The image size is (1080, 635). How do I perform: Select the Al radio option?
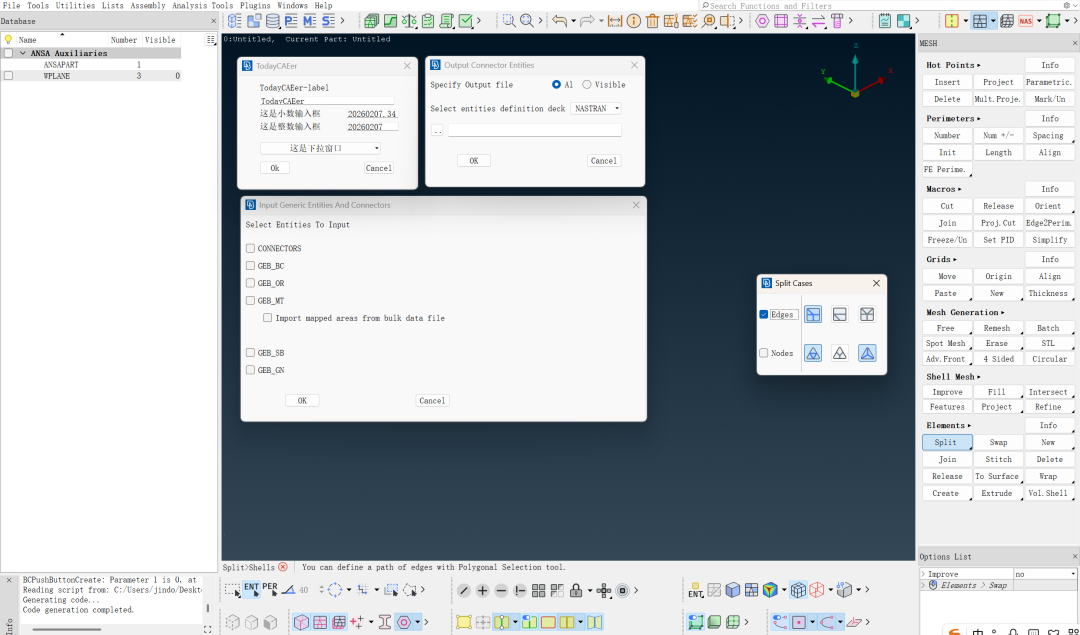557,85
